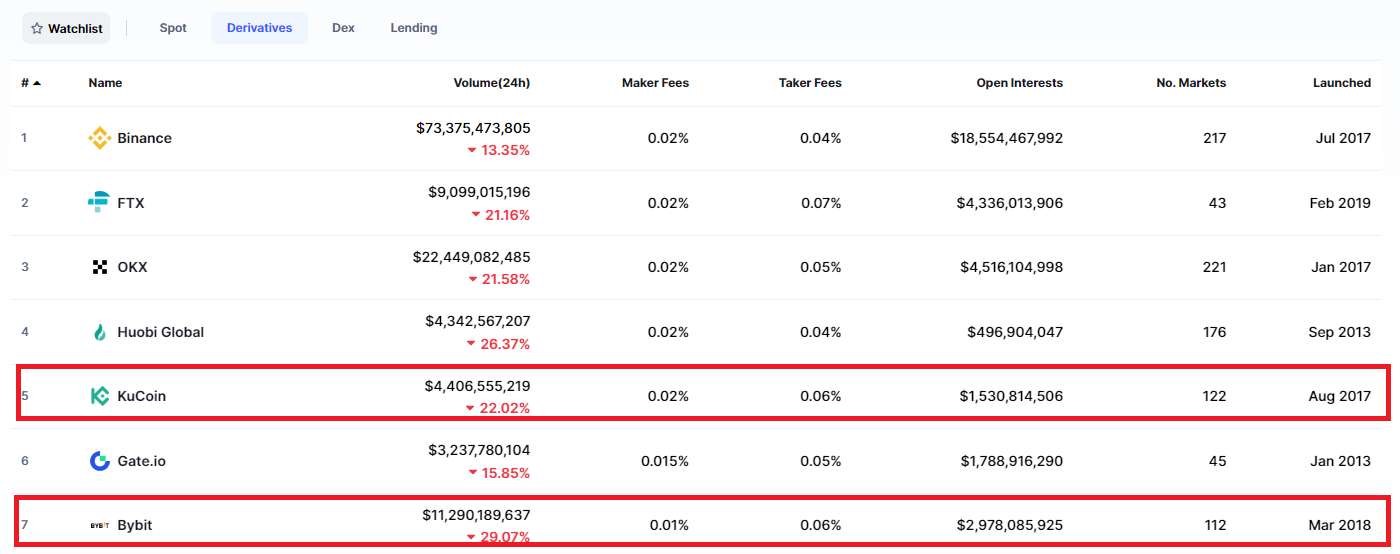The width and height of the screenshot is (1400, 554).
Task: Click Binance 13.35% volume change
Action: [x=499, y=150]
